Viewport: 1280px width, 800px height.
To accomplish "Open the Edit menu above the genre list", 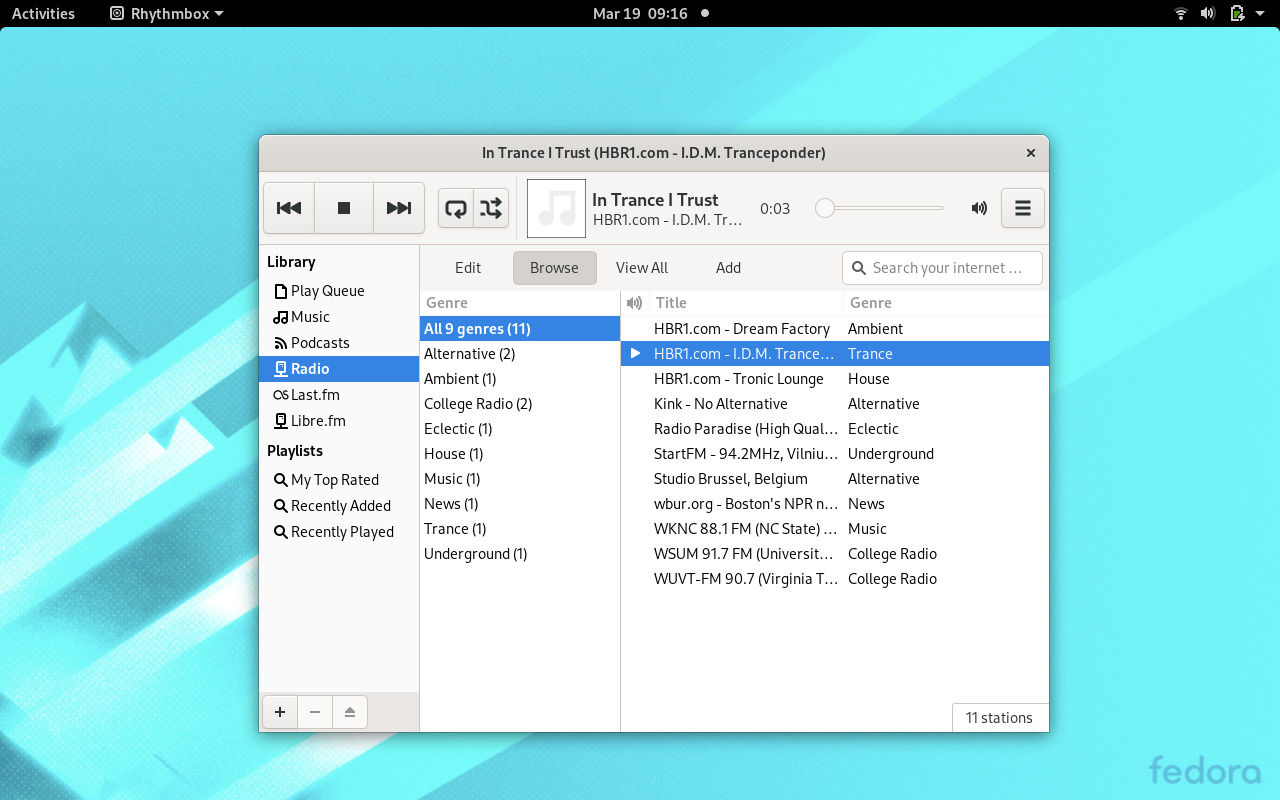I will (x=467, y=267).
